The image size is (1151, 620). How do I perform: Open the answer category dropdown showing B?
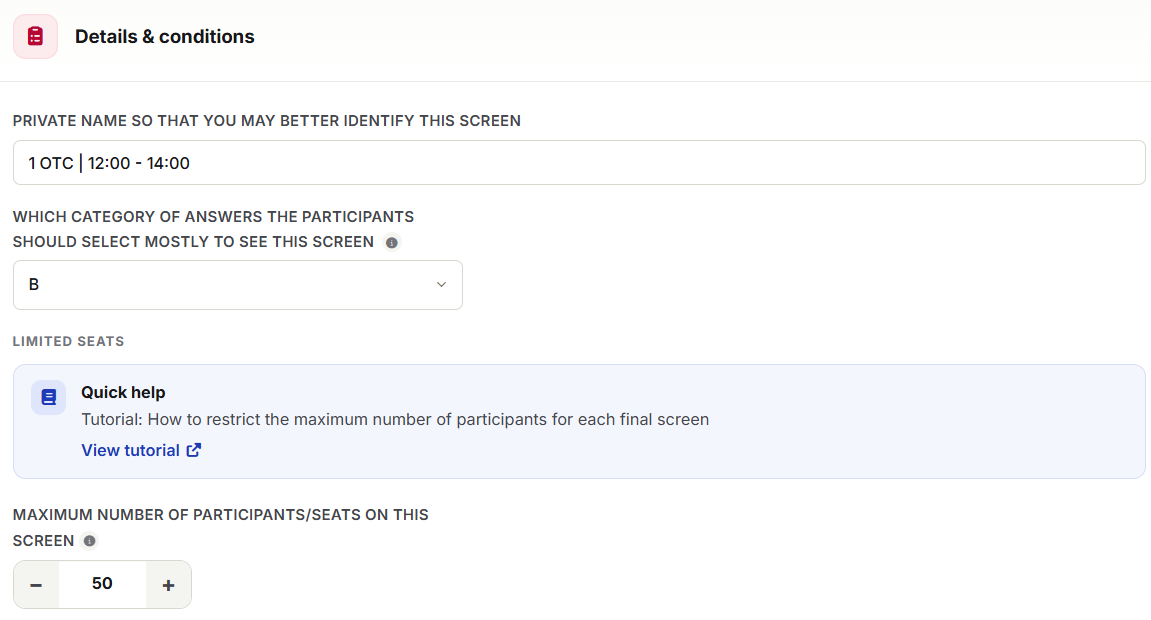[x=238, y=285]
